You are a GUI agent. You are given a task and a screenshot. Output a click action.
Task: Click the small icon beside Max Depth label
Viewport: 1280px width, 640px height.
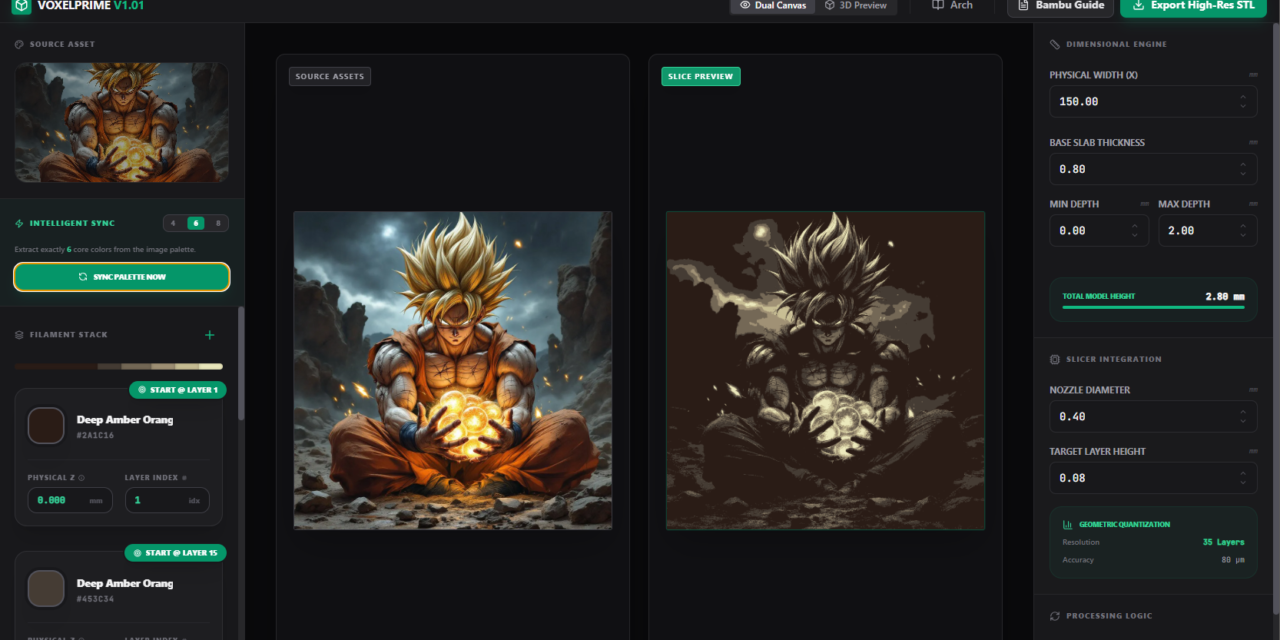[x=1253, y=204]
